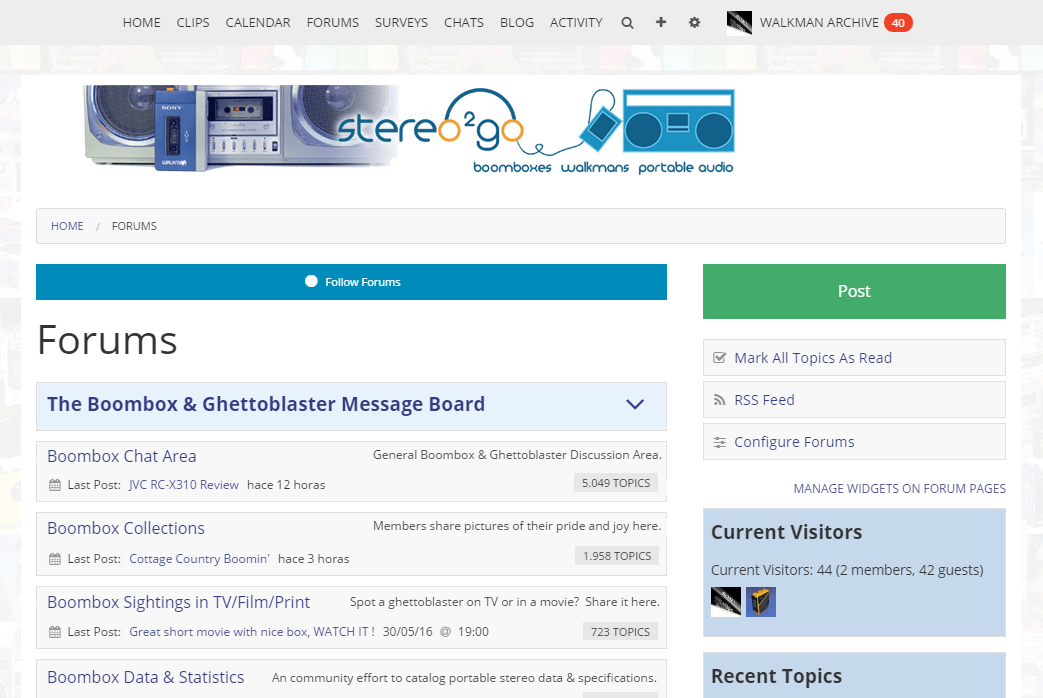
Task: Open Configure Forums
Action: tap(794, 442)
